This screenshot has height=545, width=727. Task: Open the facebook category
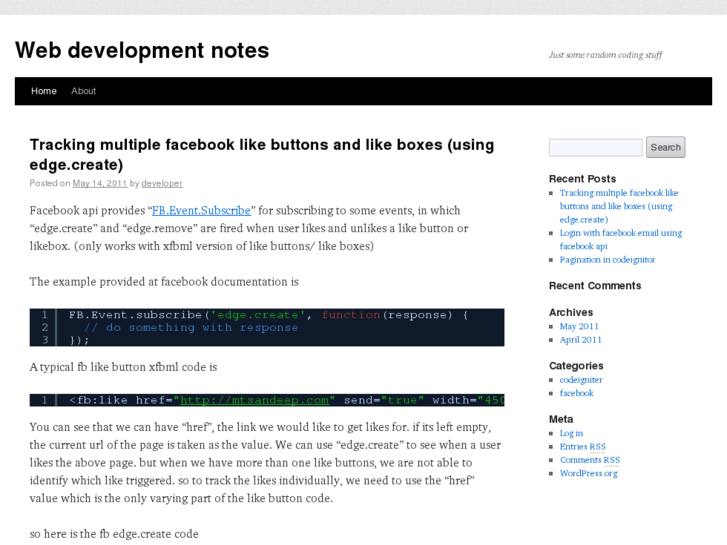(576, 393)
